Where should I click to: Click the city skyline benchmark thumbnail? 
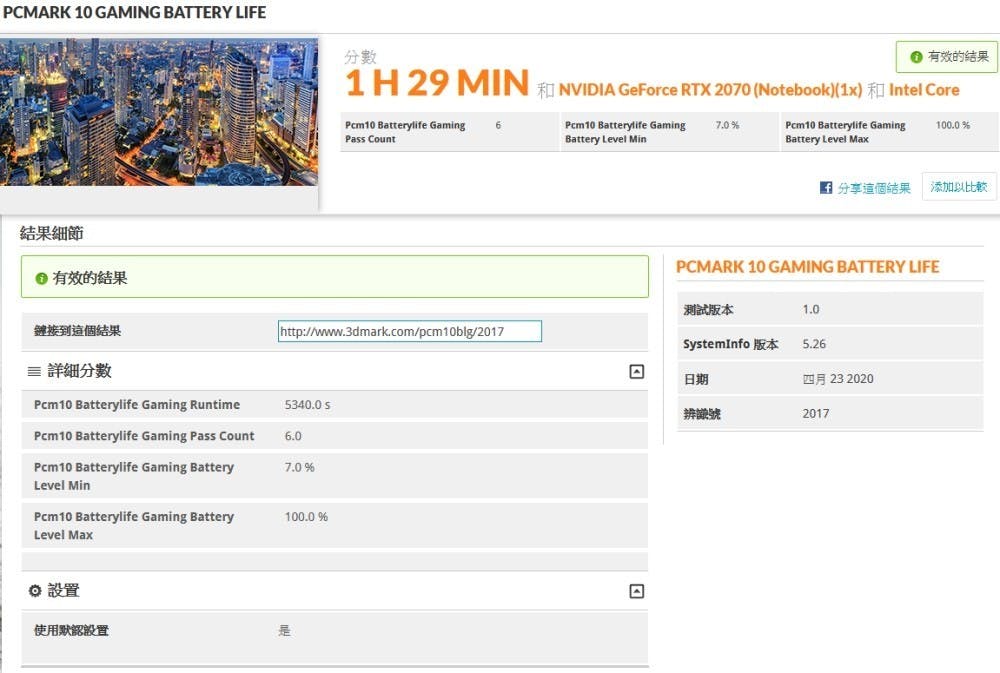[x=158, y=112]
